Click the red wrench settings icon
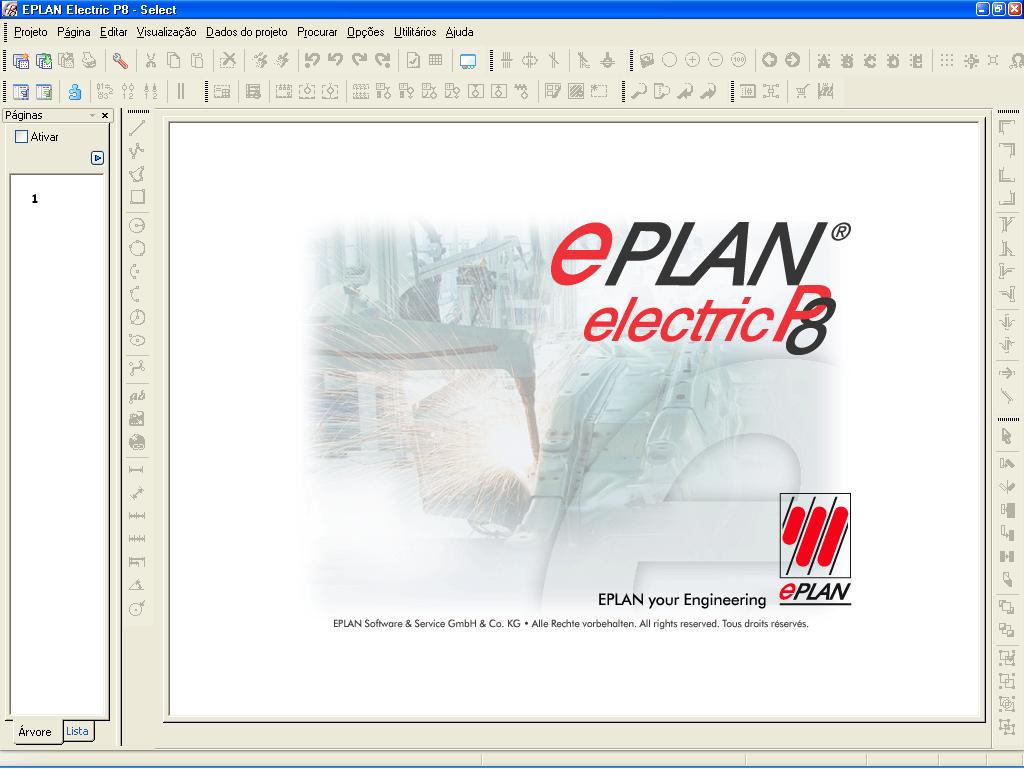 pyautogui.click(x=120, y=61)
